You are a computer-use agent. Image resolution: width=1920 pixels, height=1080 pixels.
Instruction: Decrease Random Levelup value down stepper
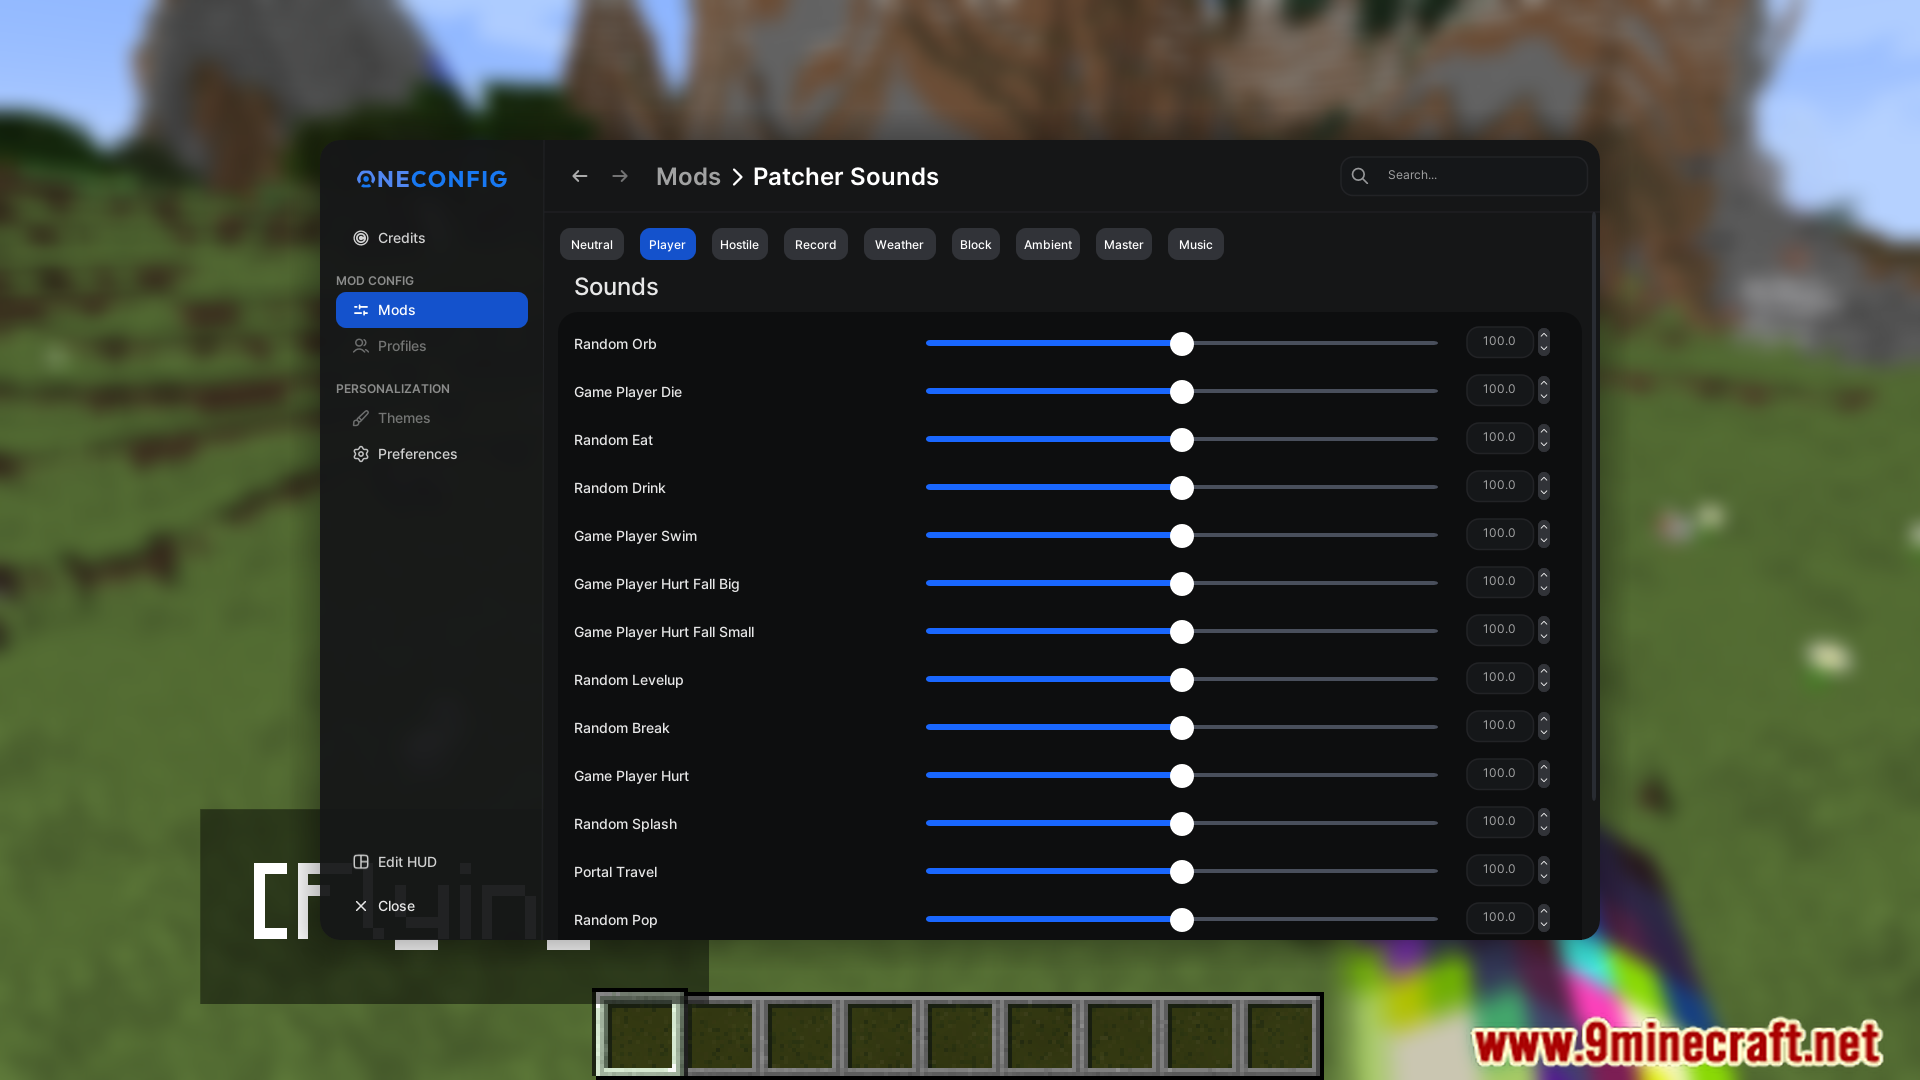click(x=1544, y=685)
